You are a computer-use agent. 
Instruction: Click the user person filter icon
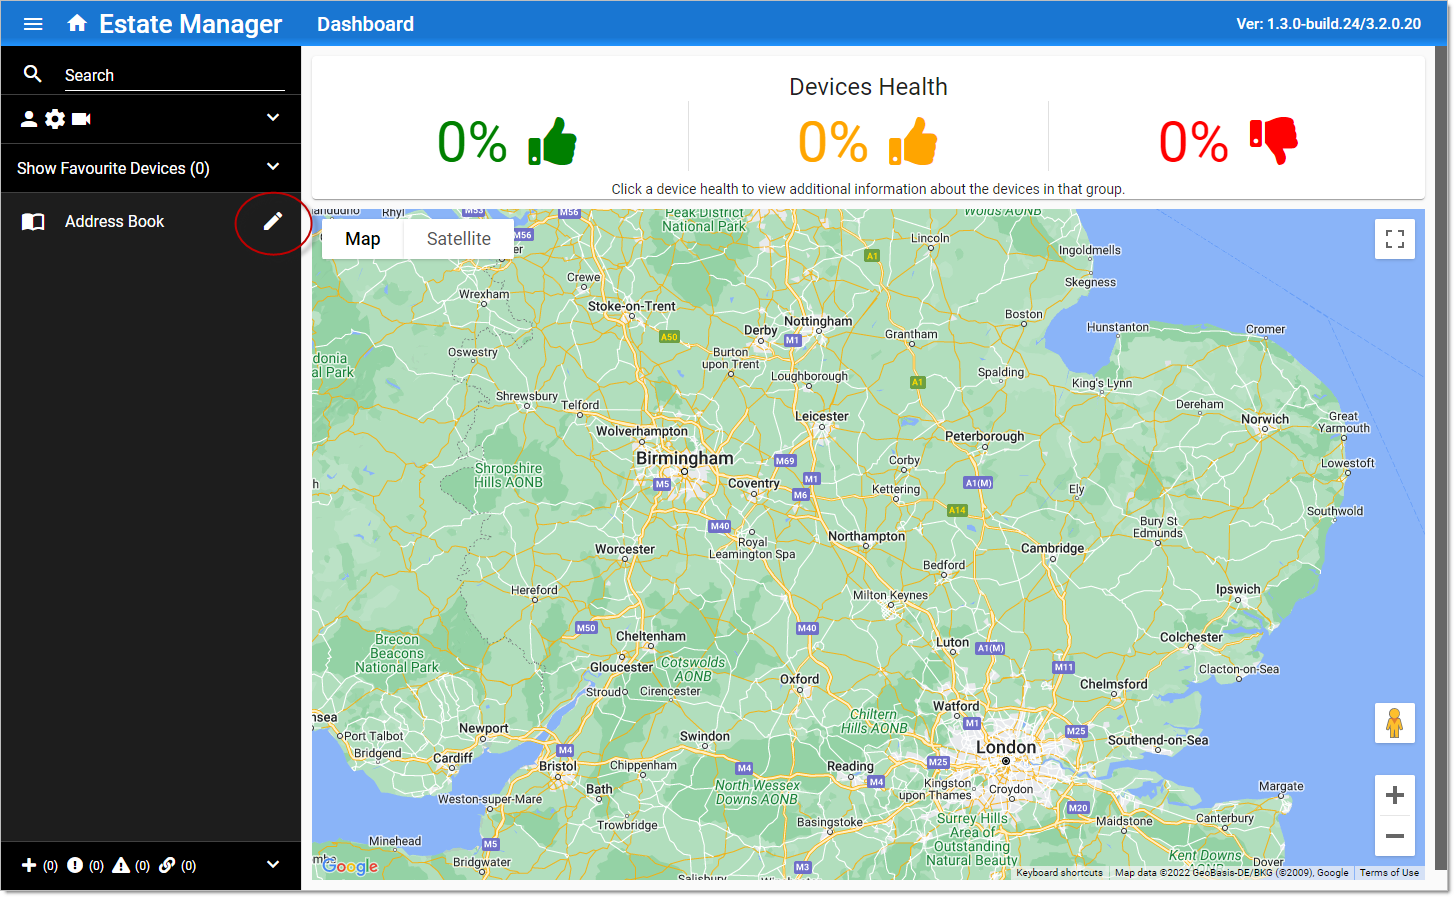29,119
